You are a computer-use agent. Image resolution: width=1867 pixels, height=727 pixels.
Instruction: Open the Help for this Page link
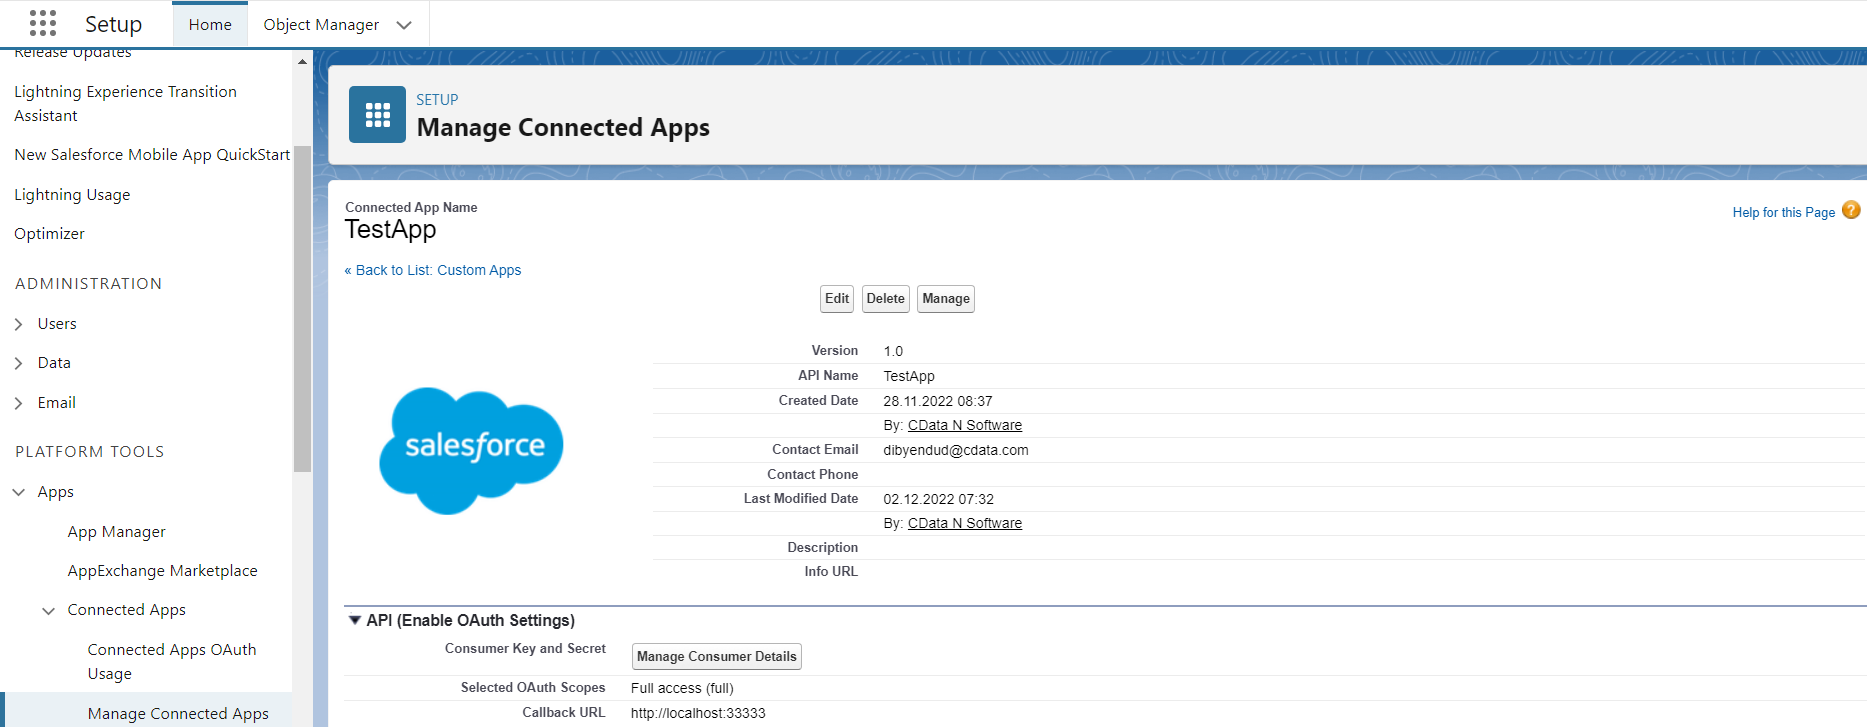pos(1783,212)
